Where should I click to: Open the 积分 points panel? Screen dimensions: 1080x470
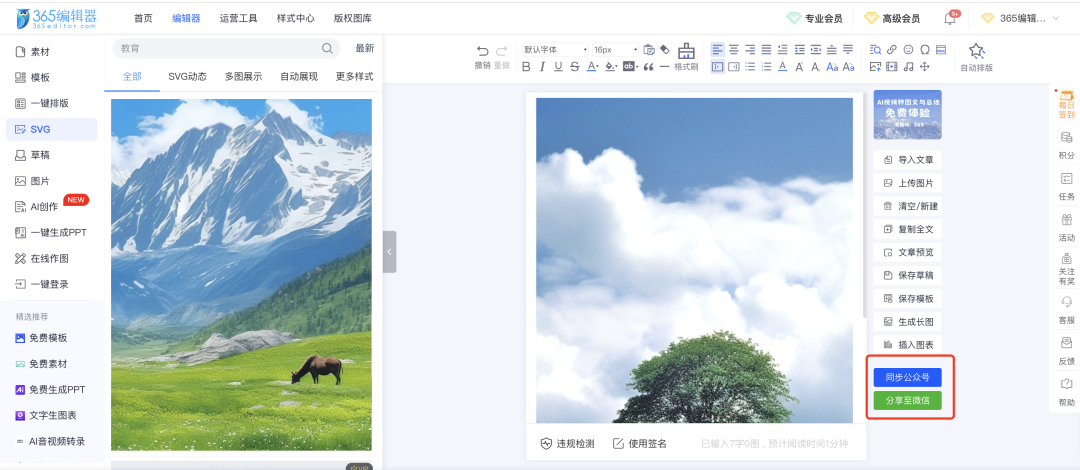pyautogui.click(x=1066, y=145)
